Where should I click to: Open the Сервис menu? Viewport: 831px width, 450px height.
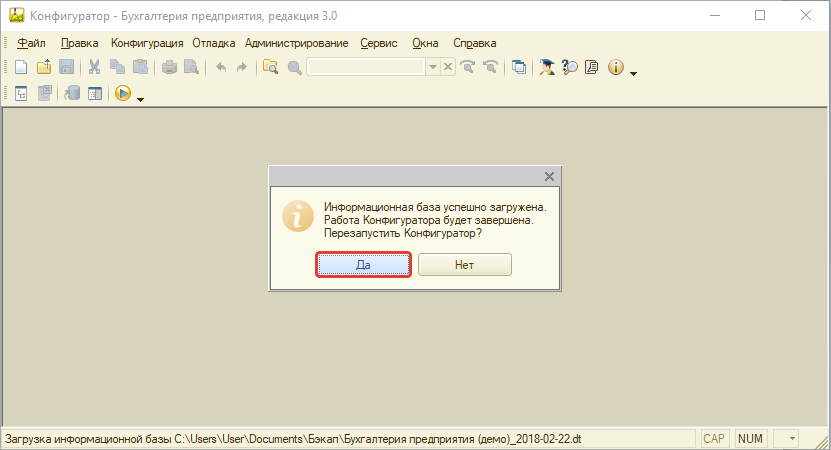point(379,43)
